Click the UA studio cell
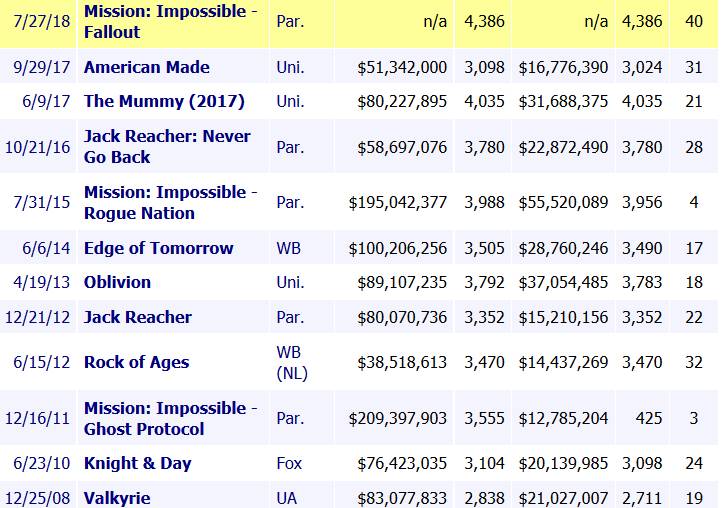The width and height of the screenshot is (726, 508). [286, 497]
